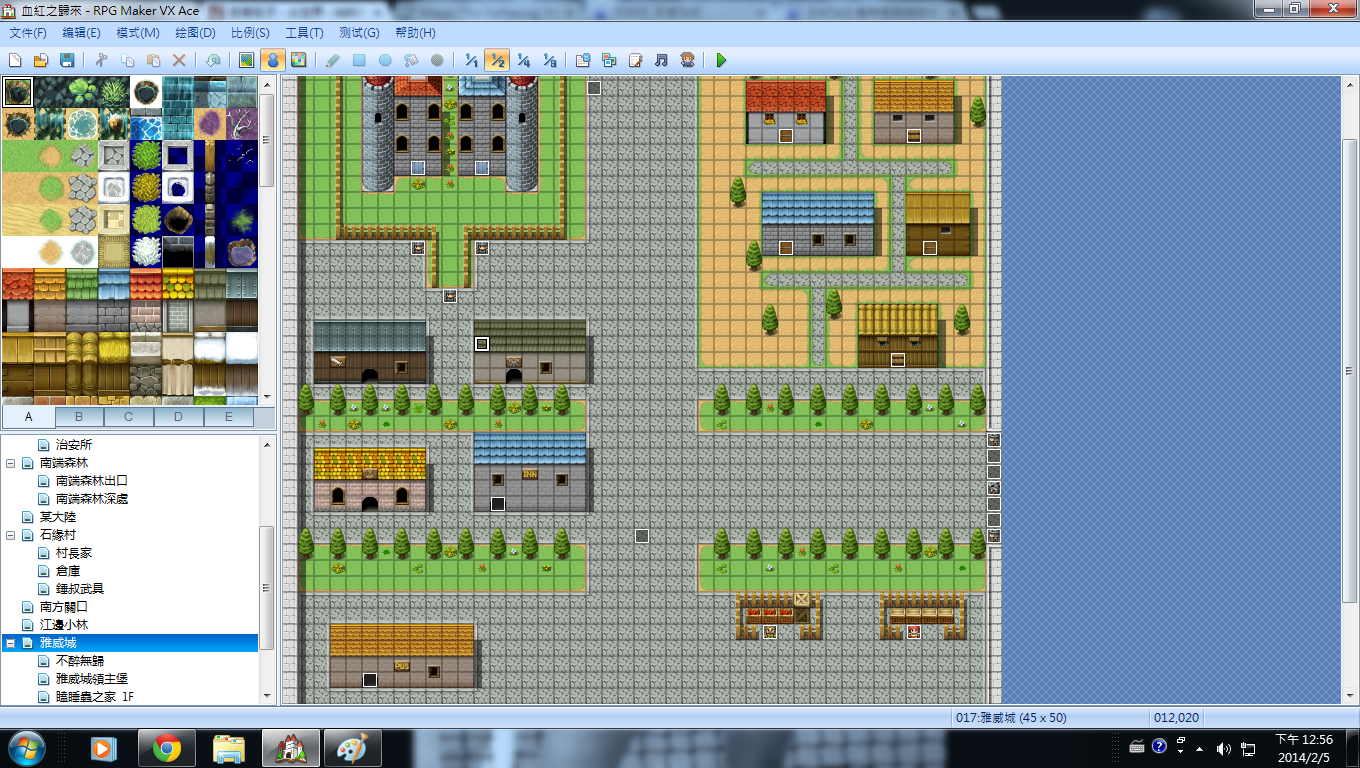The height and width of the screenshot is (768, 1360).
Task: Collapse the 南端森林 map tree node
Action: point(11,463)
